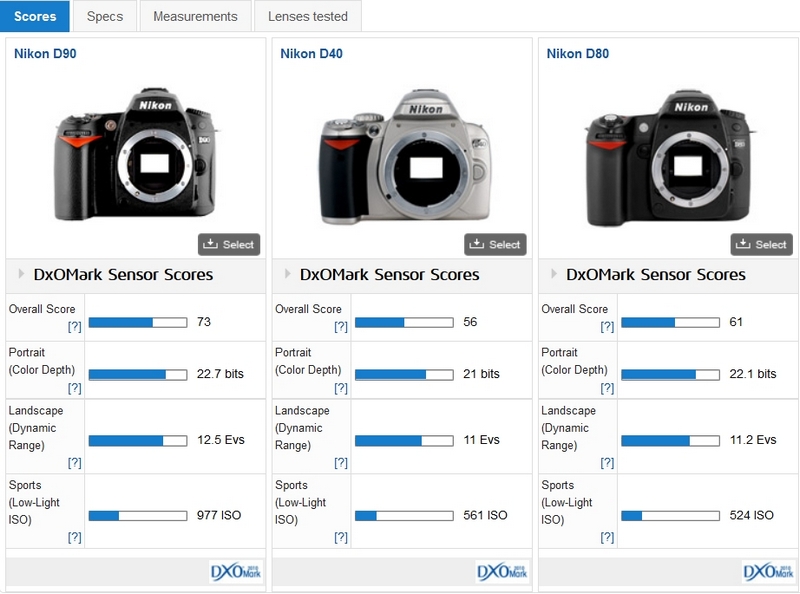Click Nikon D90 overall score bar

(138, 322)
